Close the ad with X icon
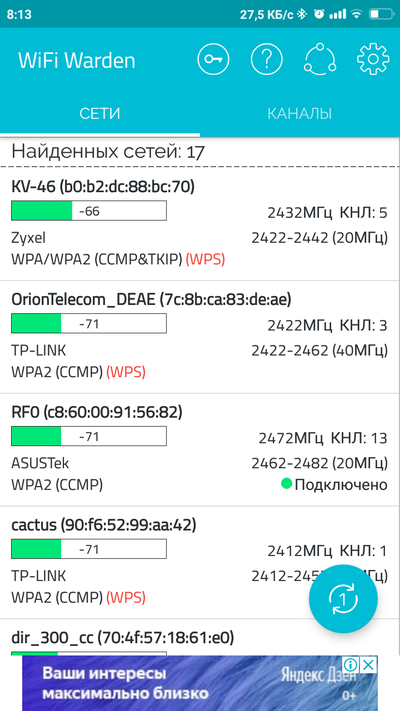The width and height of the screenshot is (400, 711). (x=370, y=665)
